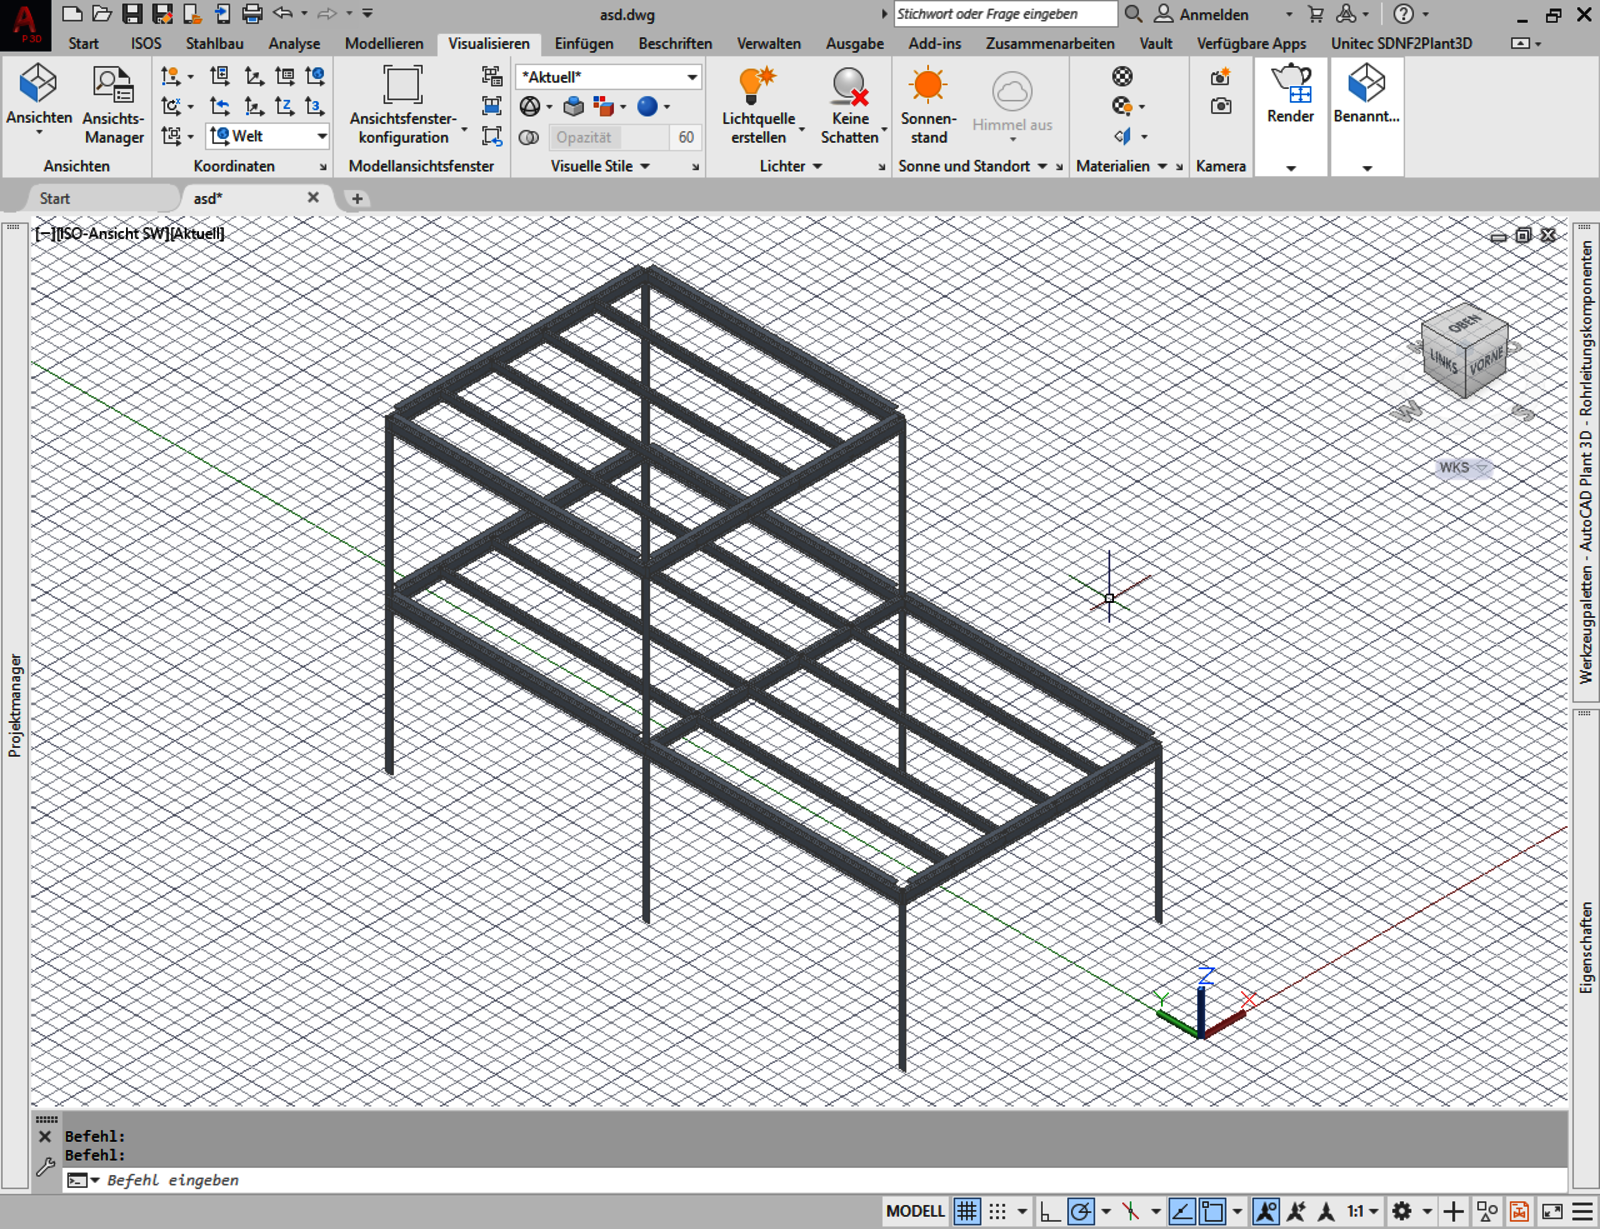Click the Keine Schatten sphere icon
The image size is (1600, 1229).
(x=850, y=86)
